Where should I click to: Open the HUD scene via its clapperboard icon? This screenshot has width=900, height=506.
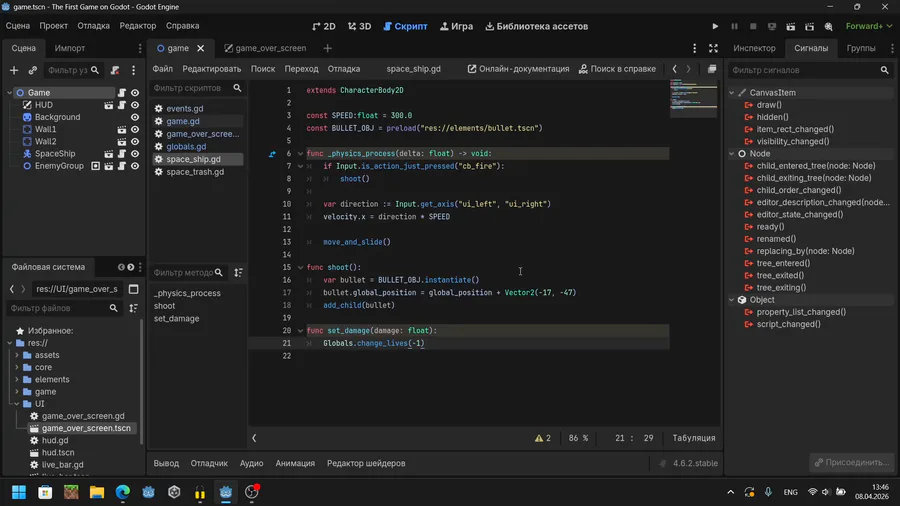point(109,105)
